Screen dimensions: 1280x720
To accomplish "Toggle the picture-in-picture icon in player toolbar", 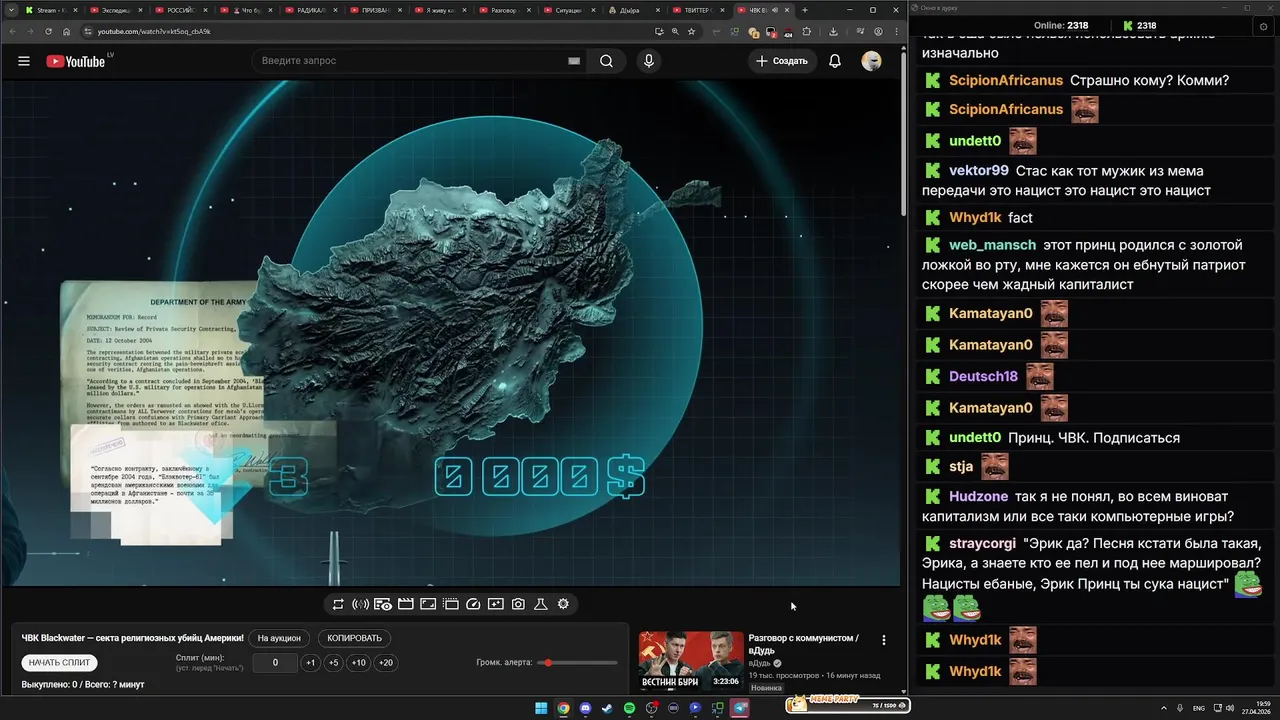I will (x=428, y=604).
